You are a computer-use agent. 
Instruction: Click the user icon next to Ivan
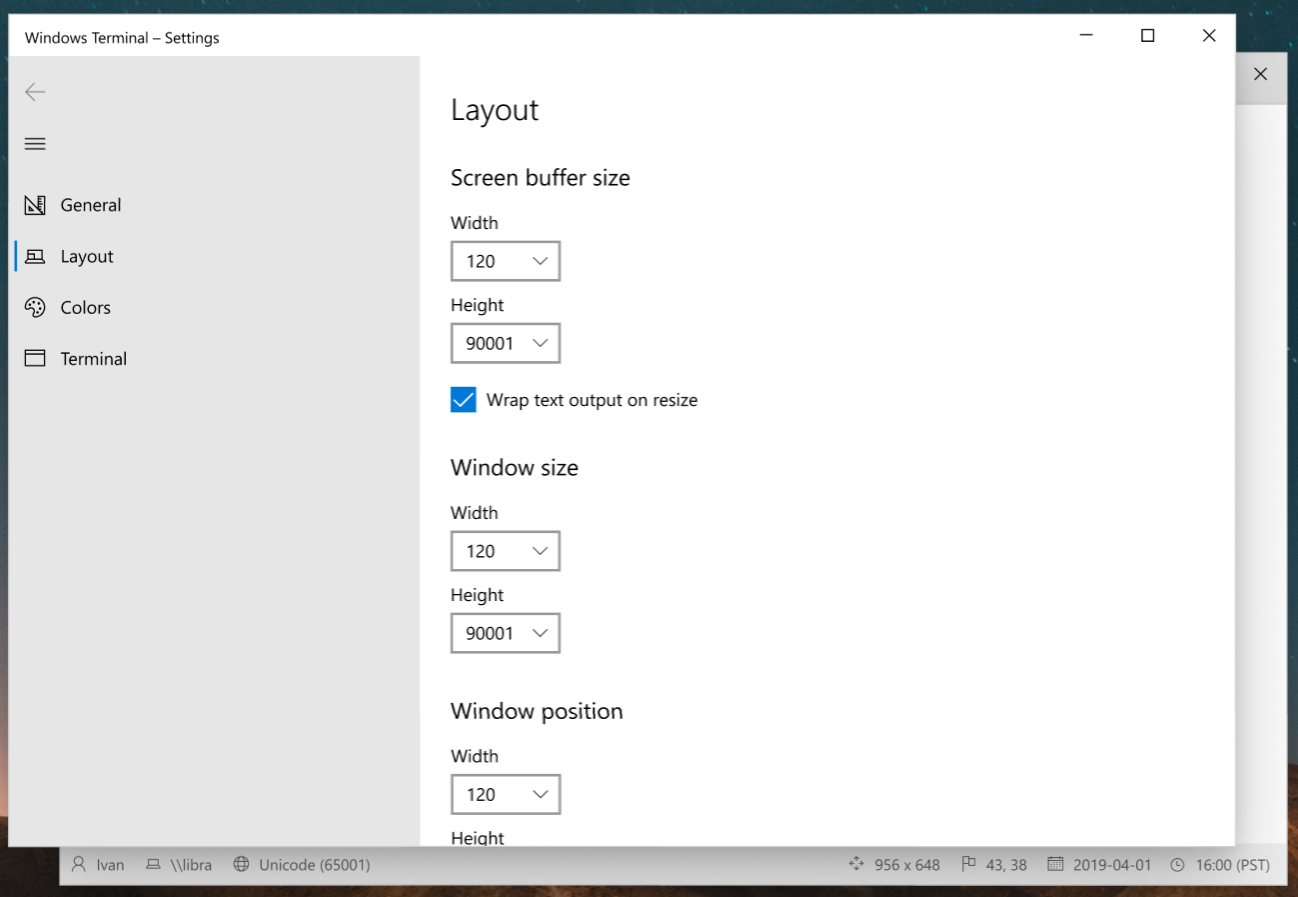[79, 864]
